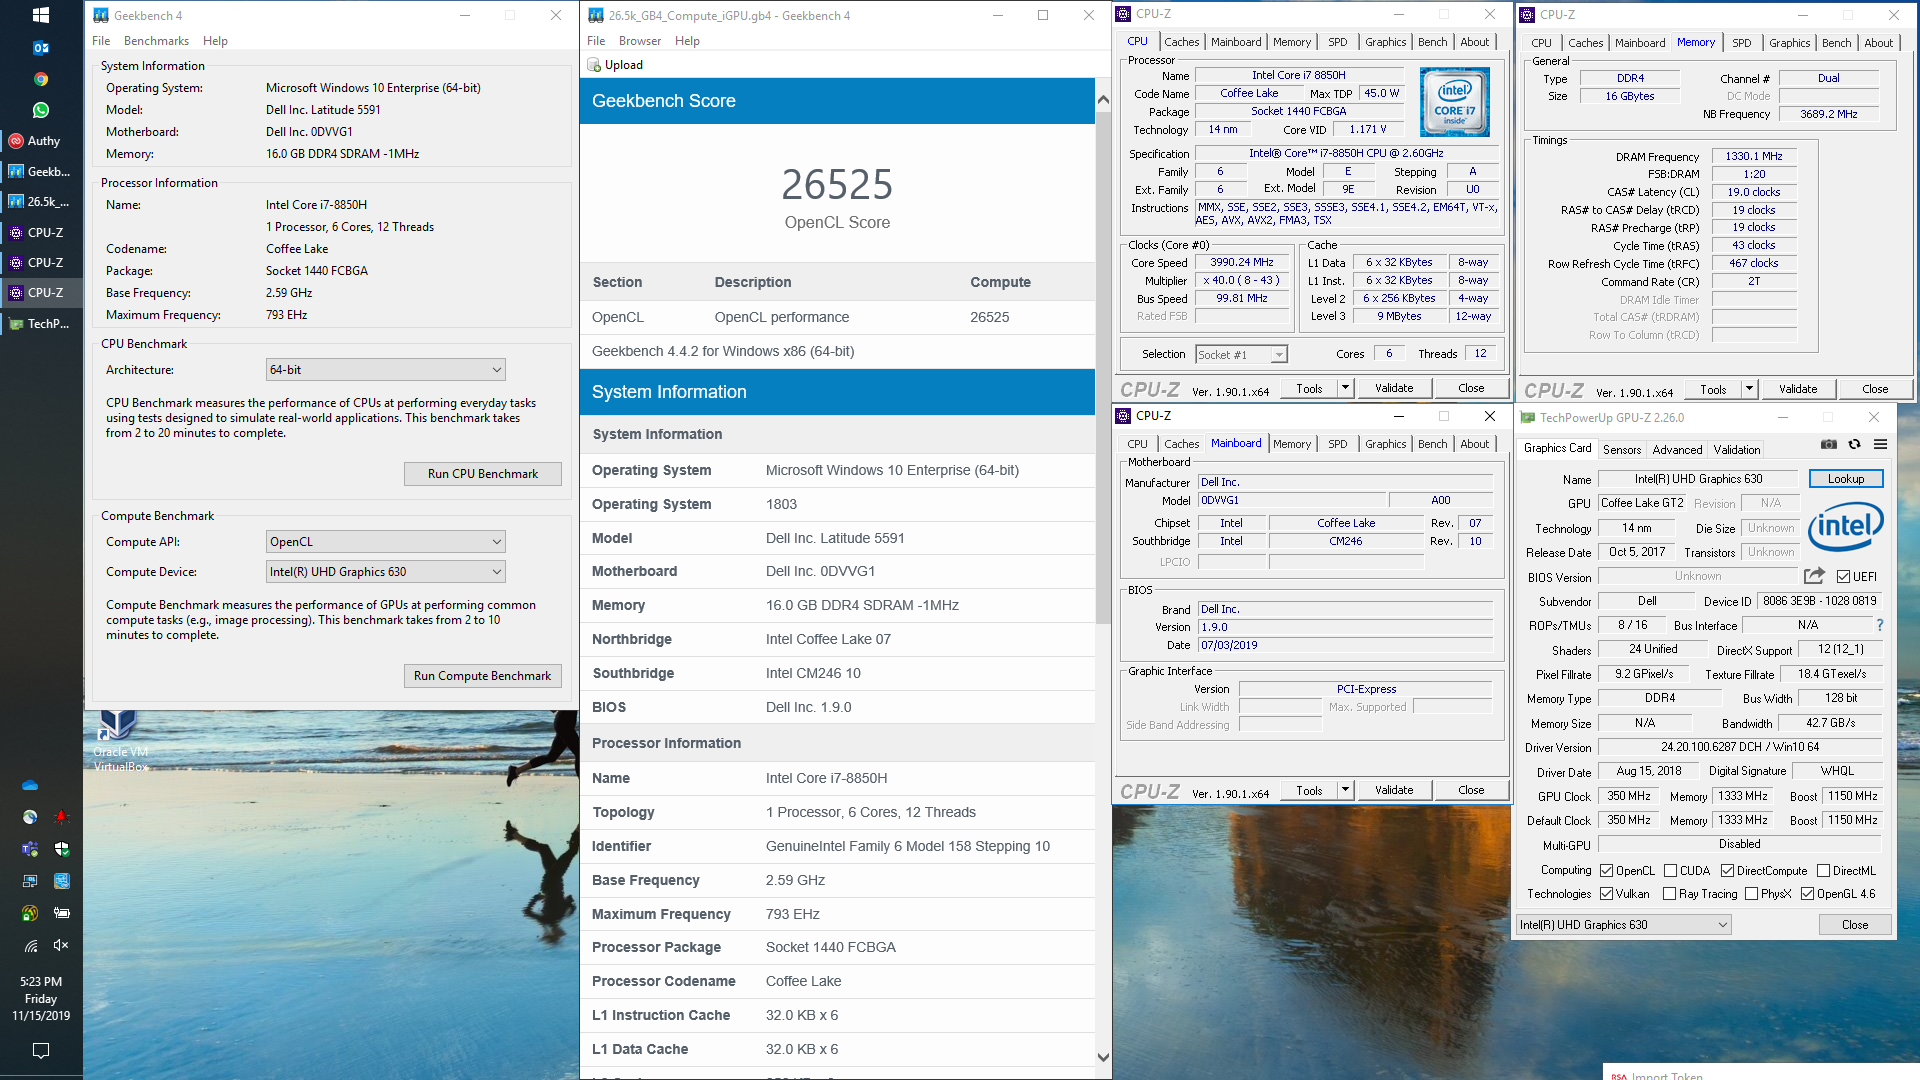Toggle the DirectML checkbox in GPU-Z
The height and width of the screenshot is (1080, 1920).
point(1823,871)
